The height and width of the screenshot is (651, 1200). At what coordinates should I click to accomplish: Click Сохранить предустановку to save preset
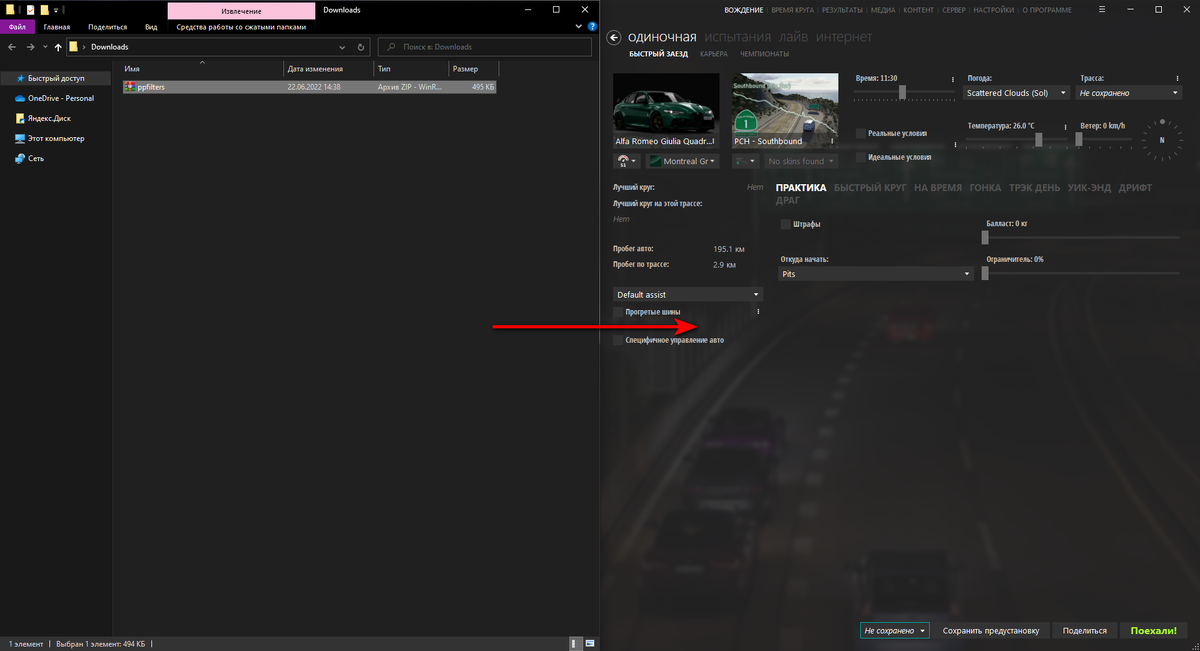point(992,630)
